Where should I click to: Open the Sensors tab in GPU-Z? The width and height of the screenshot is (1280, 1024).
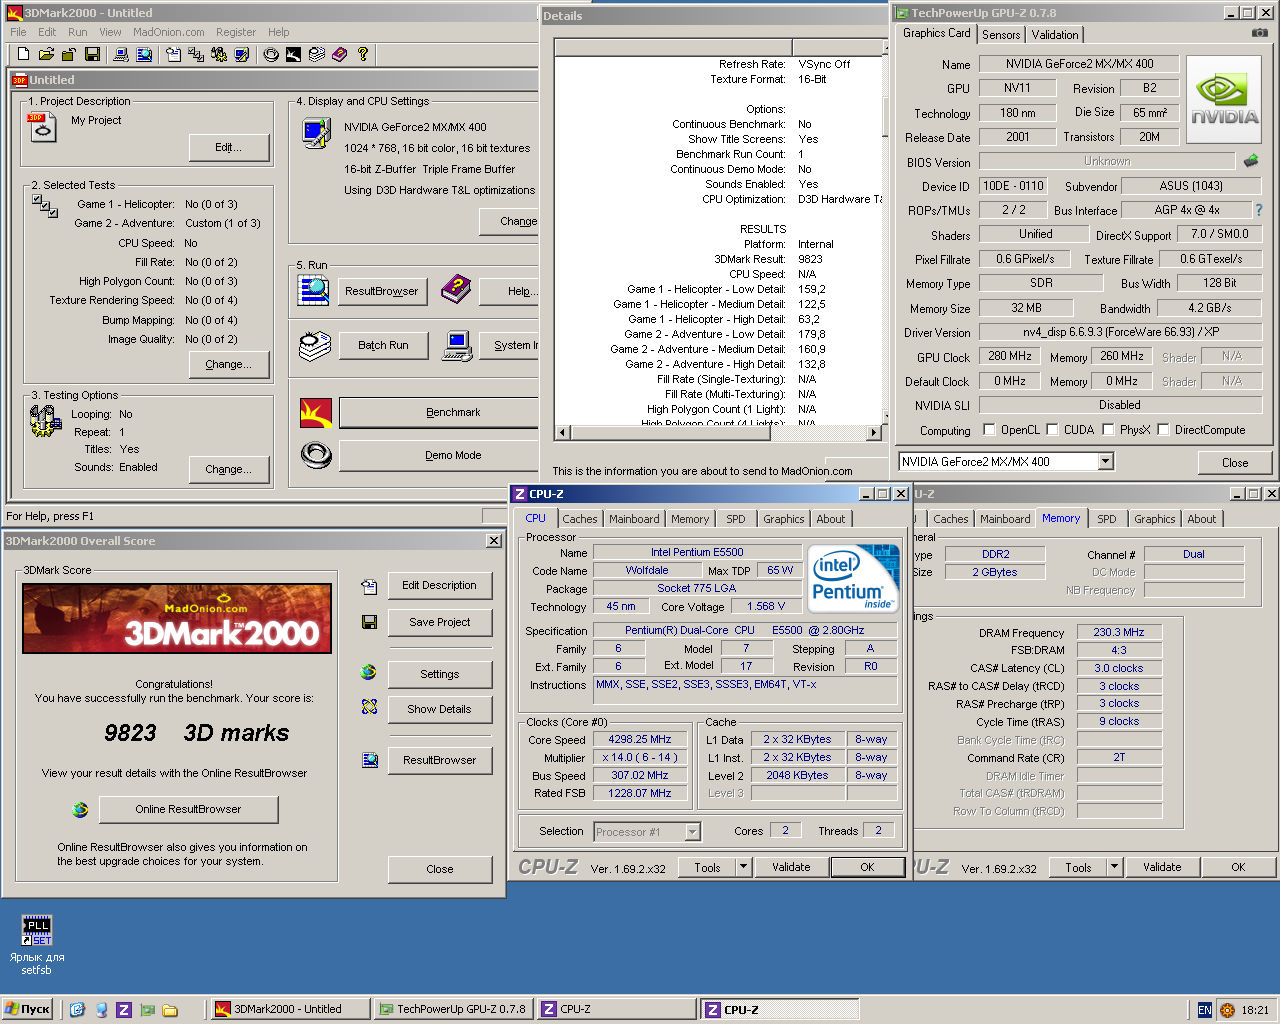click(1001, 34)
